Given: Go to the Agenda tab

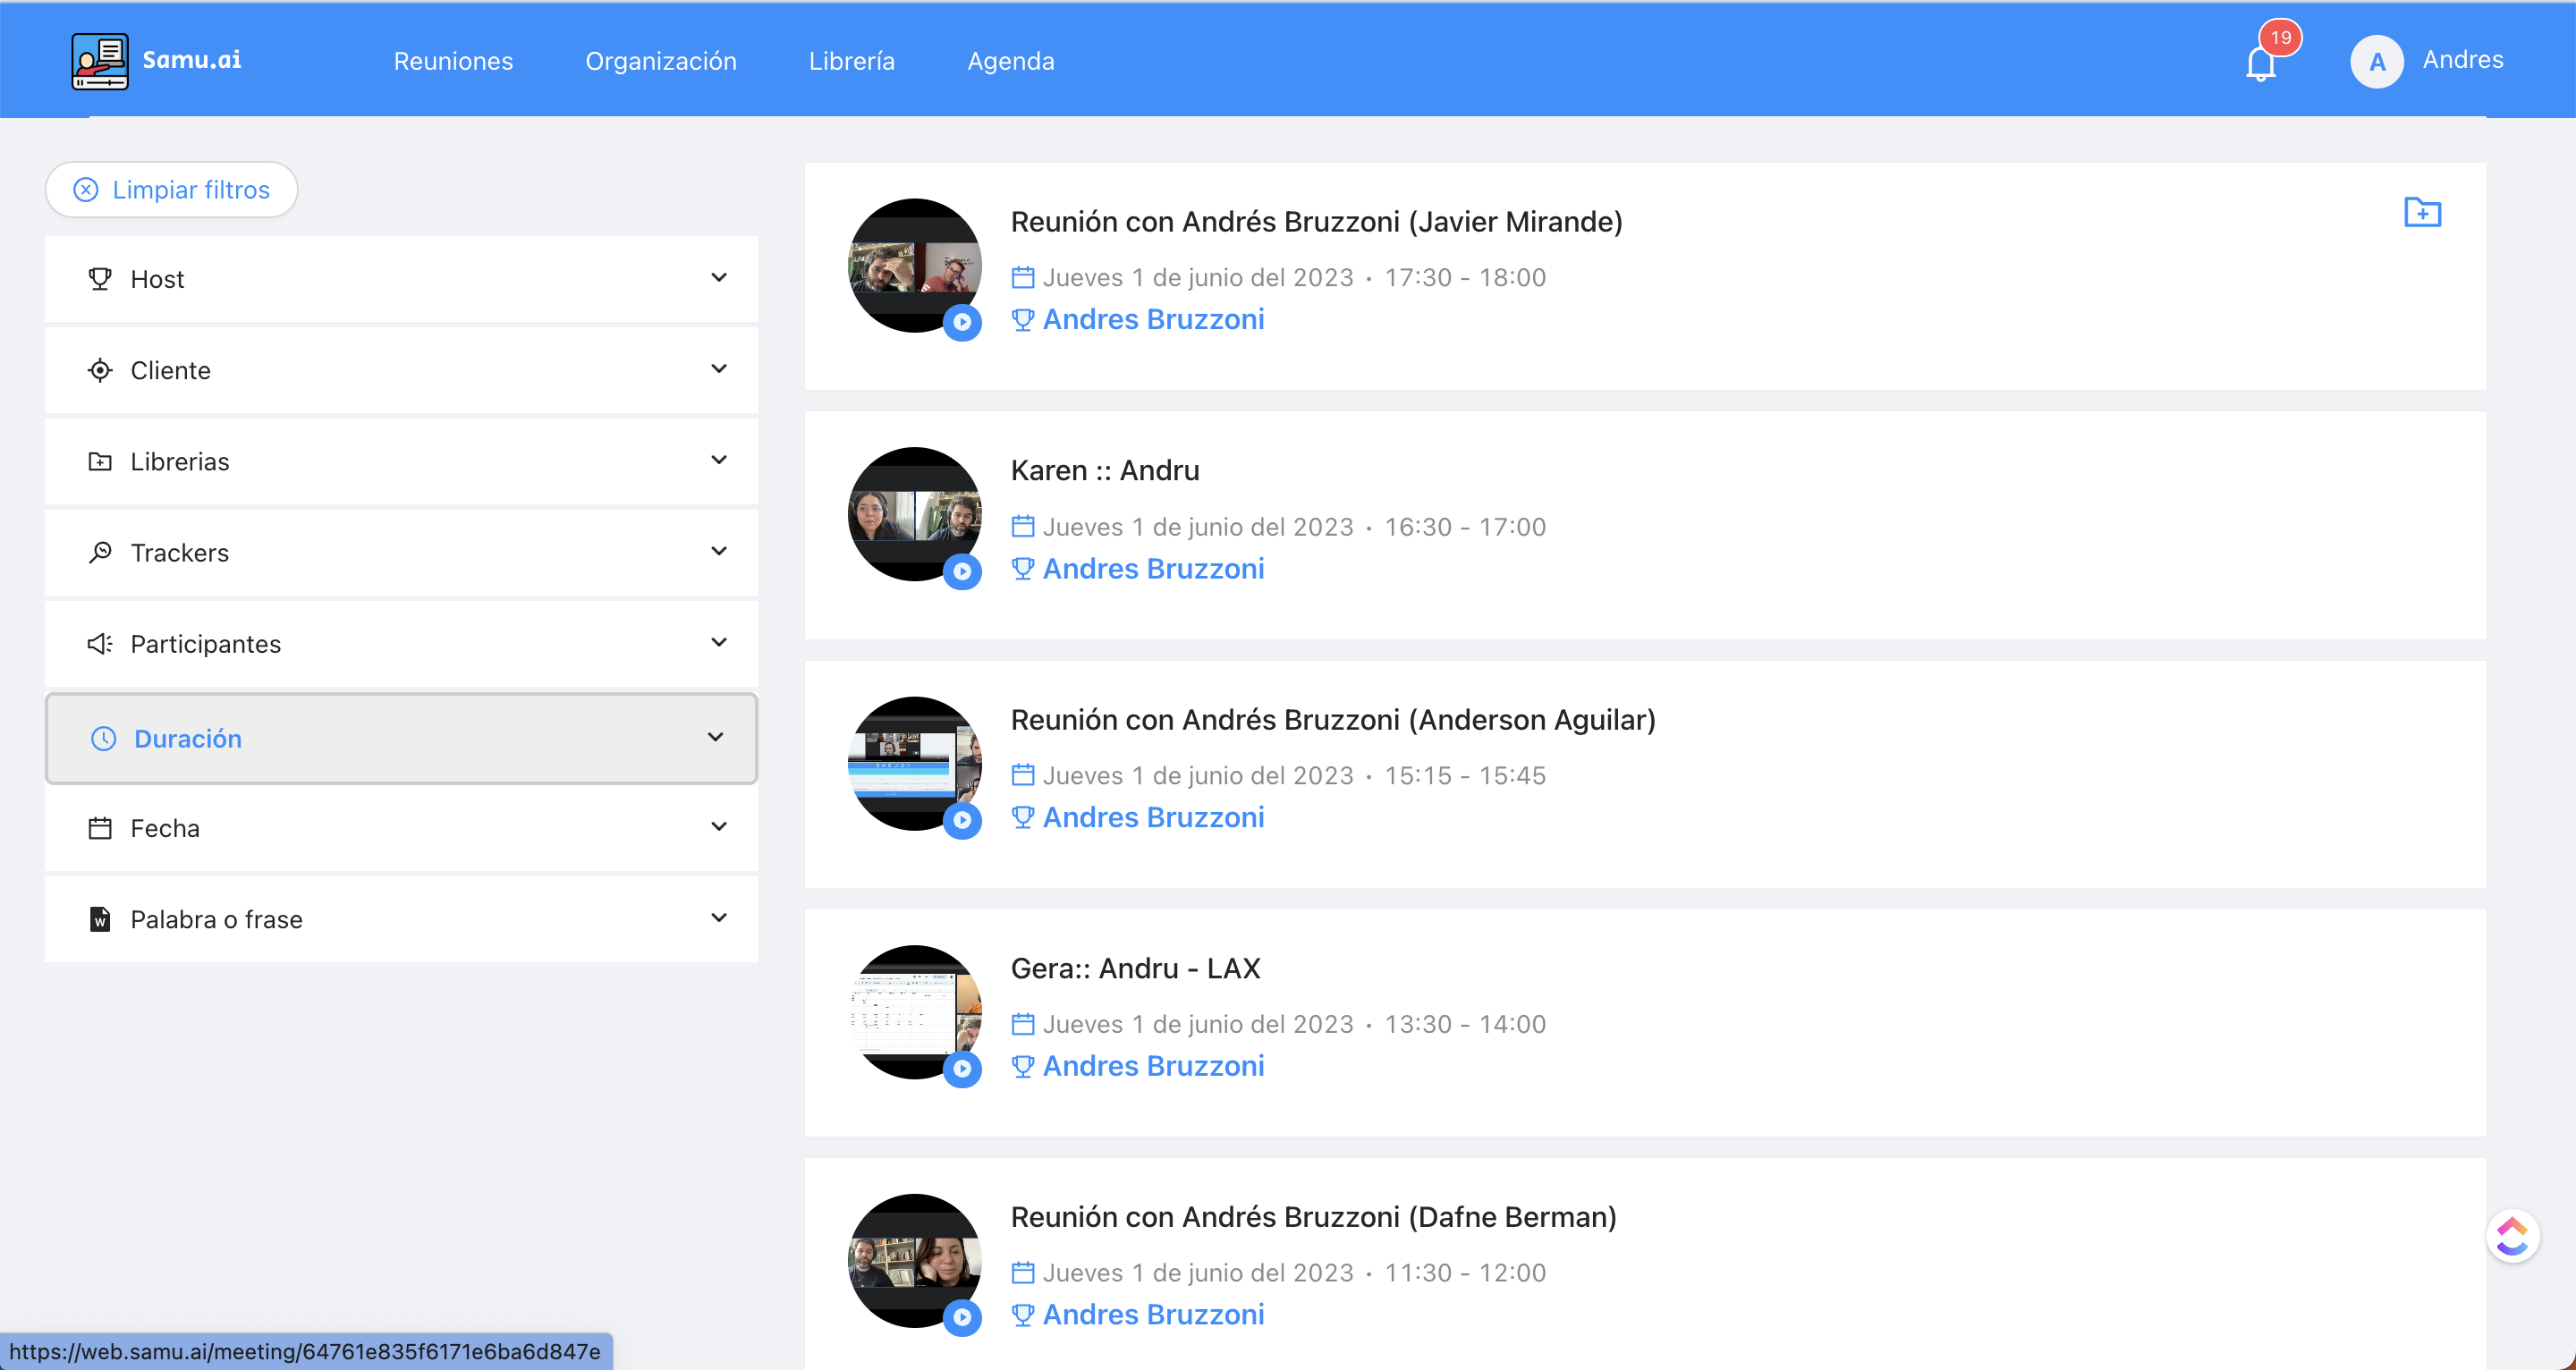Looking at the screenshot, I should pyautogui.click(x=1010, y=61).
